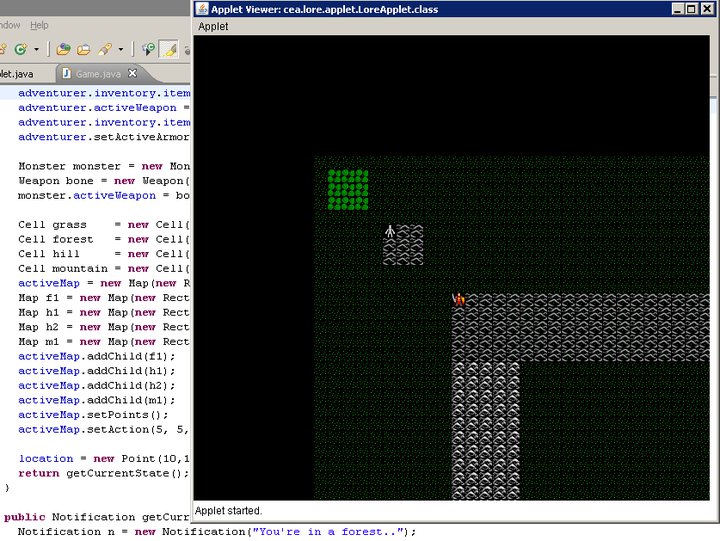Click the red monster sprite on the map

(x=459, y=299)
